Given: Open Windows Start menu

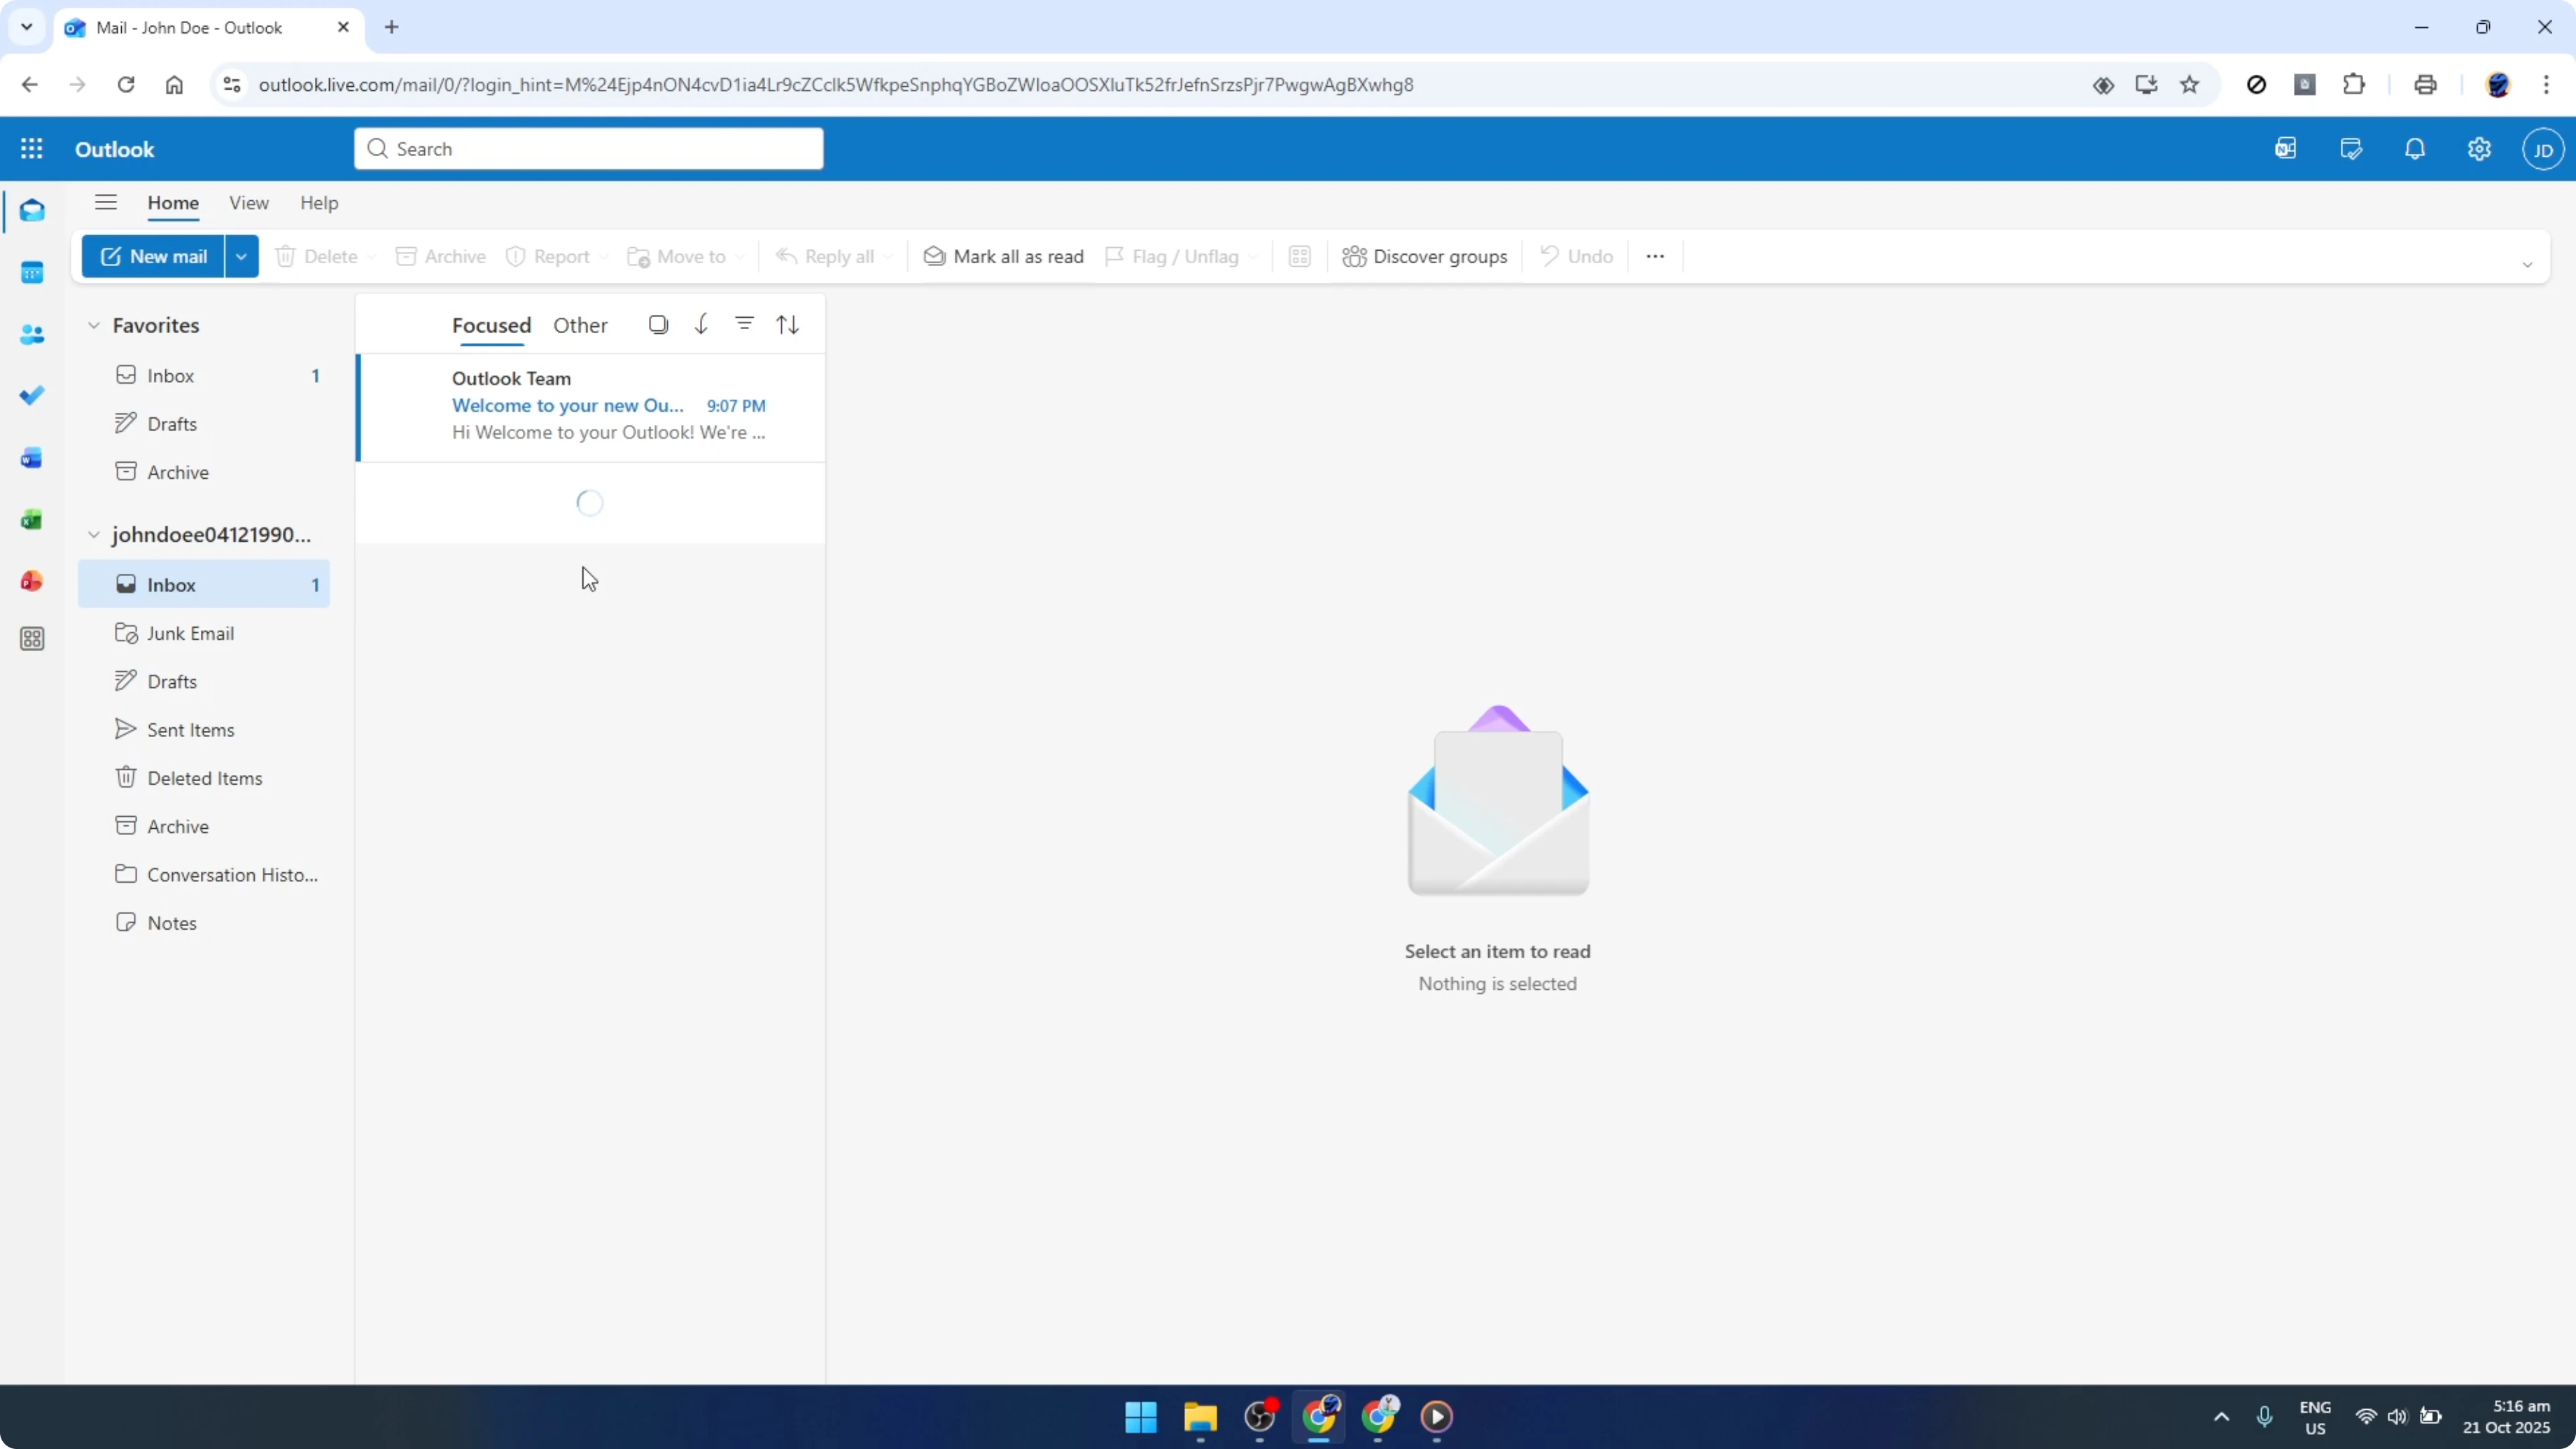Looking at the screenshot, I should click(x=1141, y=1417).
